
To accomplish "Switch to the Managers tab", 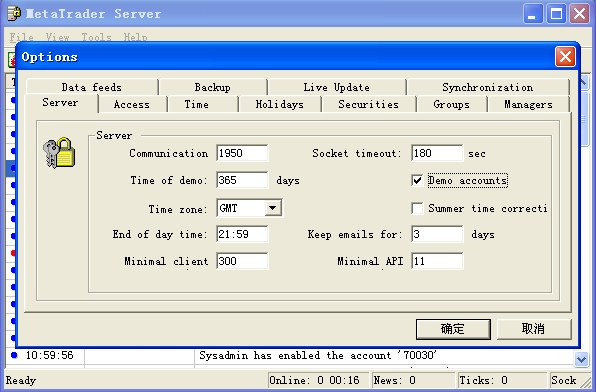I will tap(529, 104).
